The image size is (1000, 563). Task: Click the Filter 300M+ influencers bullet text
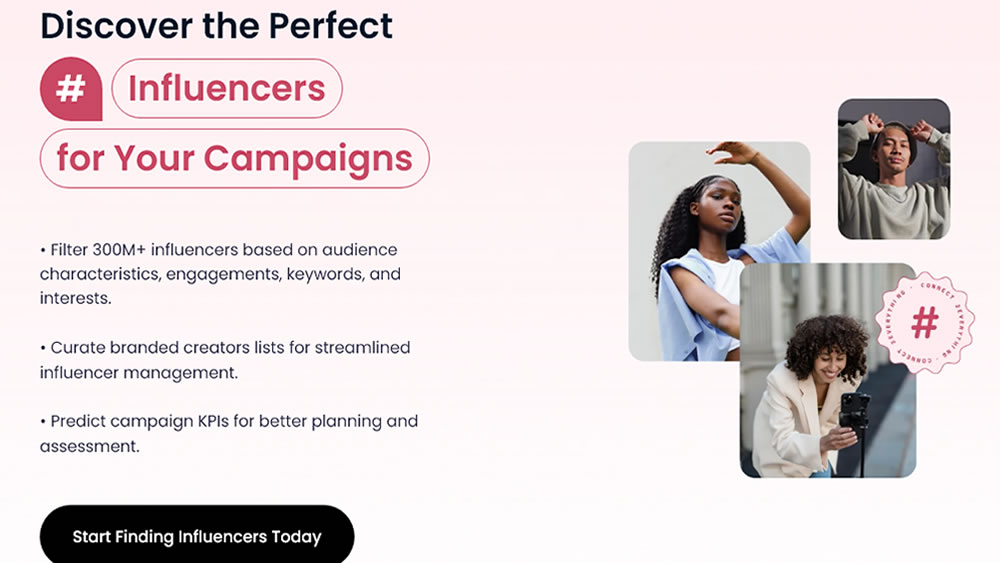pos(220,274)
